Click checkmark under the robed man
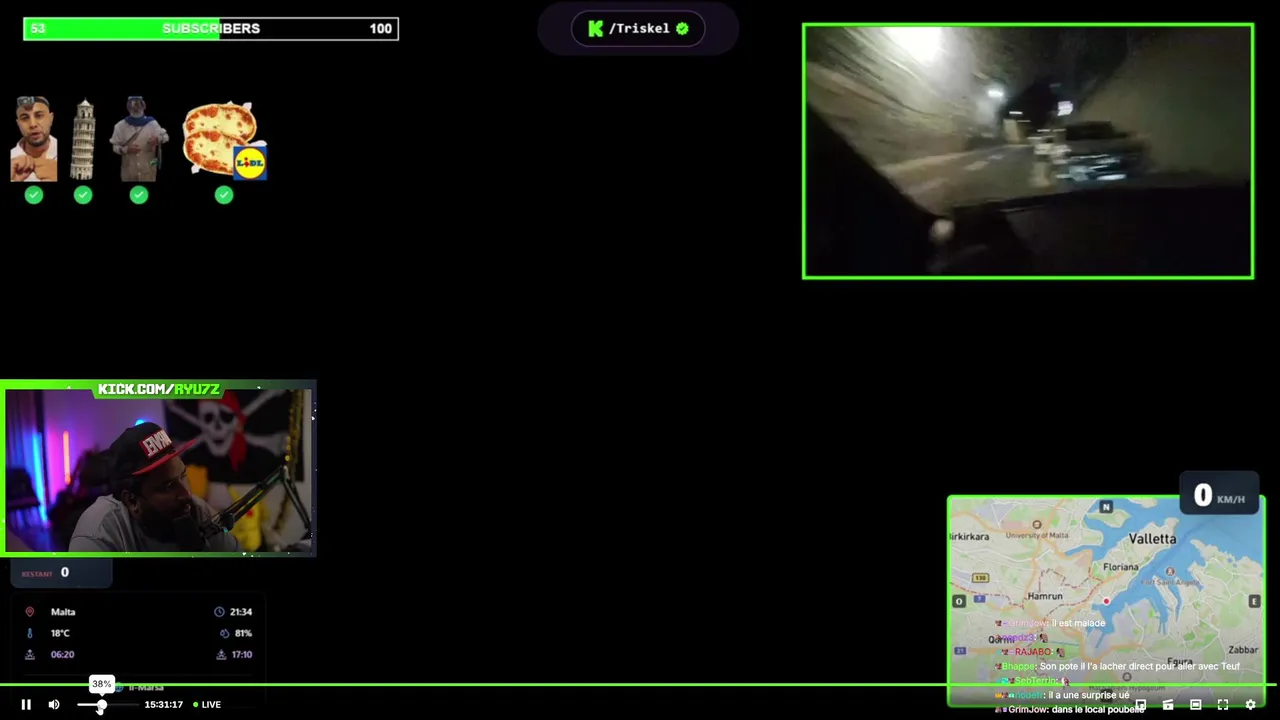 (139, 195)
